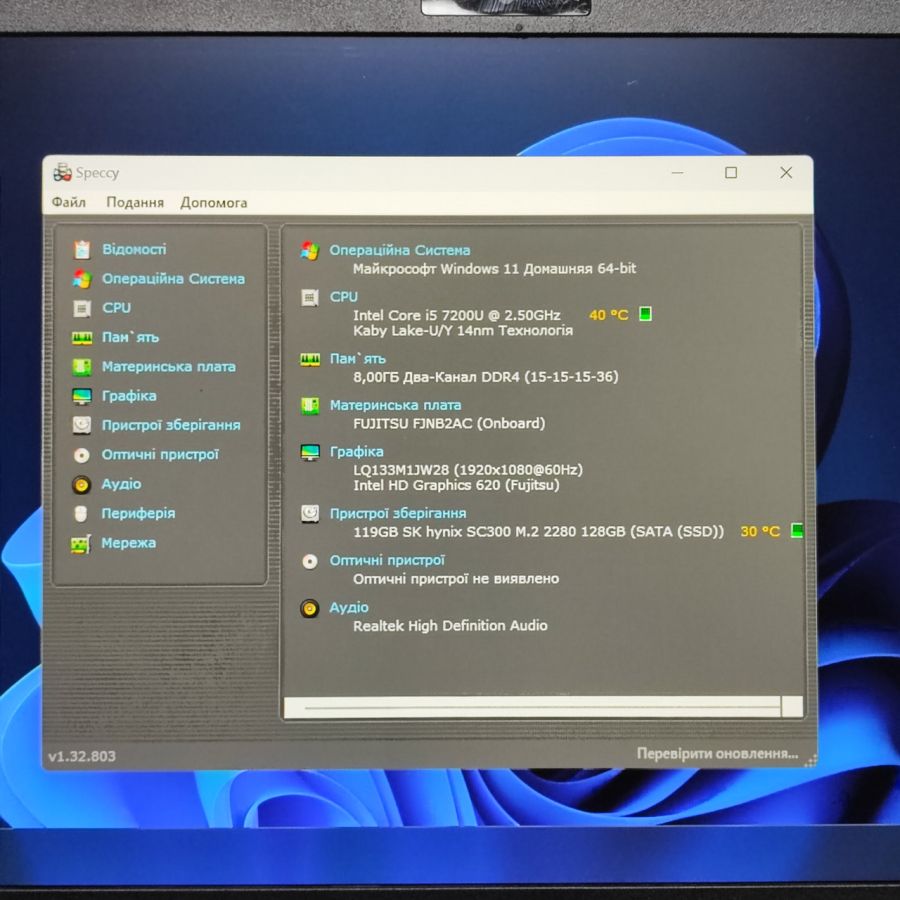This screenshot has width=900, height=900.
Task: Click the Speccy logo in title bar
Action: (x=62, y=172)
